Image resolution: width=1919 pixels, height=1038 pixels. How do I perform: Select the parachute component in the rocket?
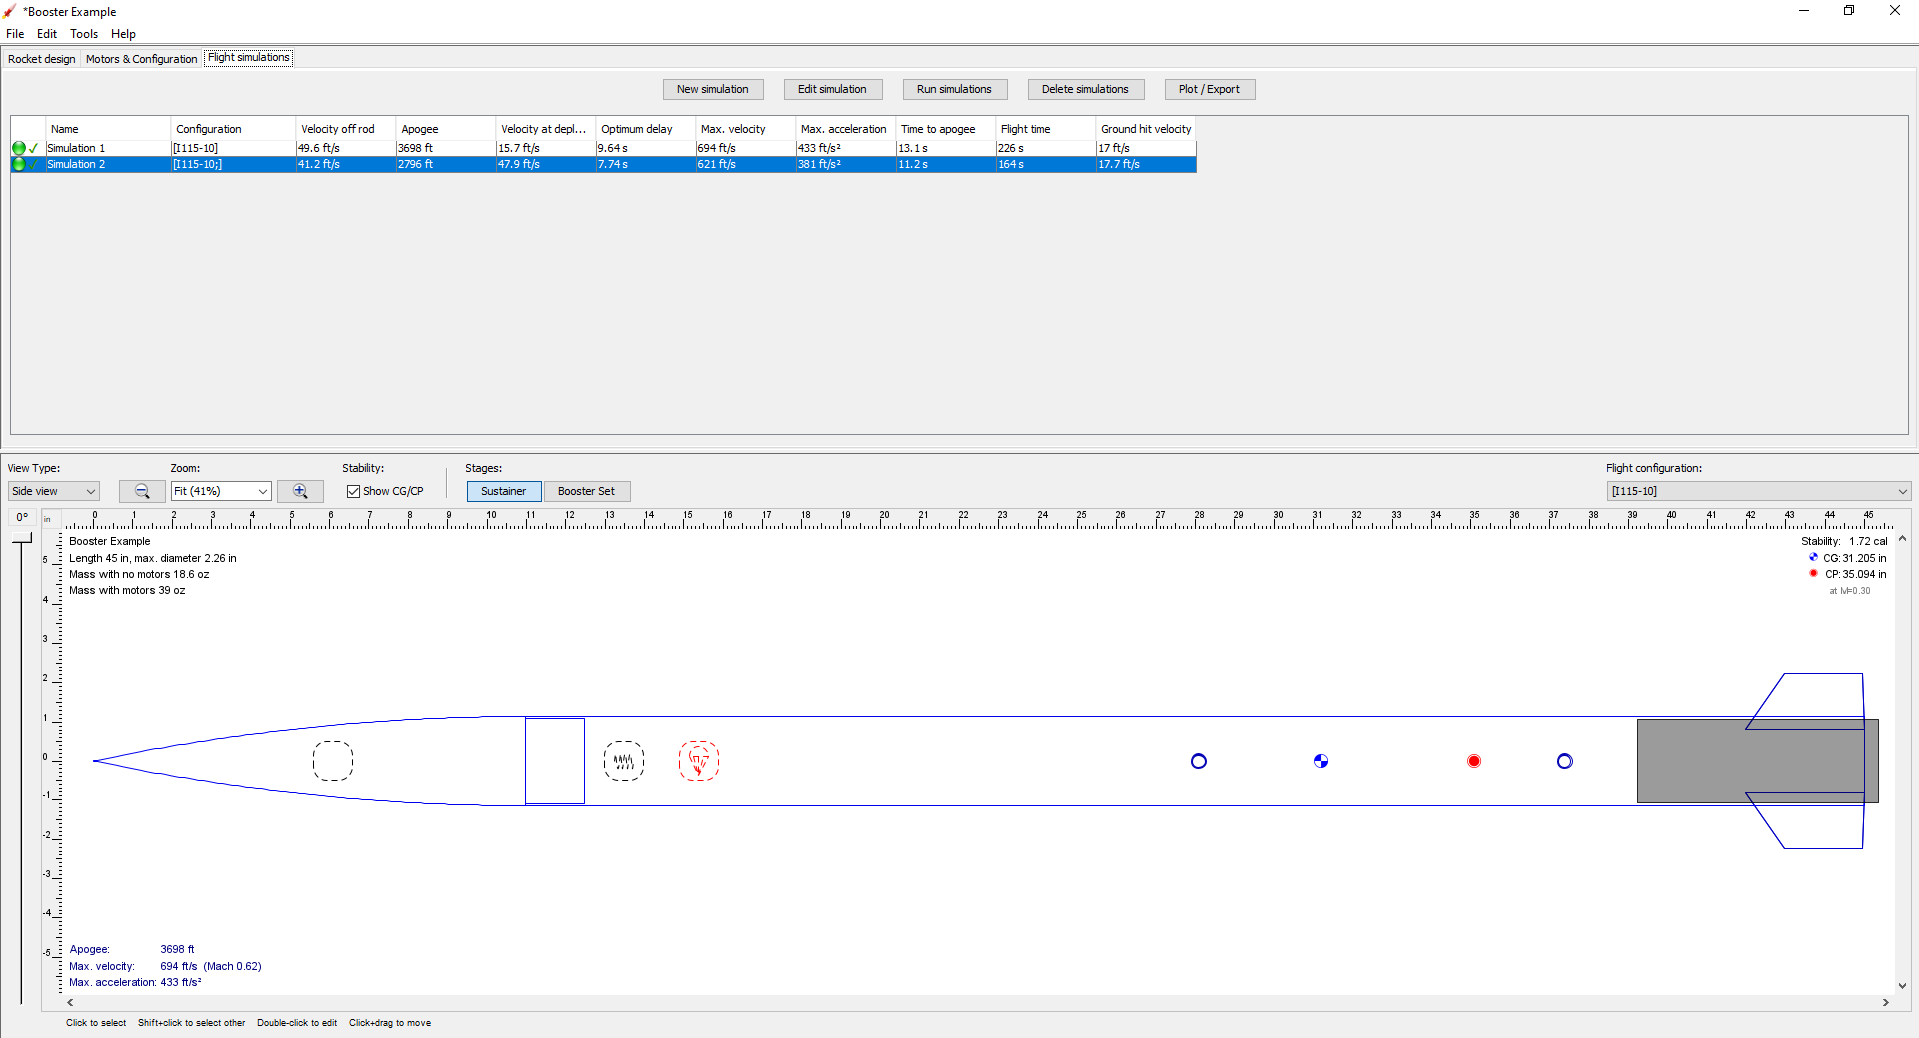coord(699,761)
